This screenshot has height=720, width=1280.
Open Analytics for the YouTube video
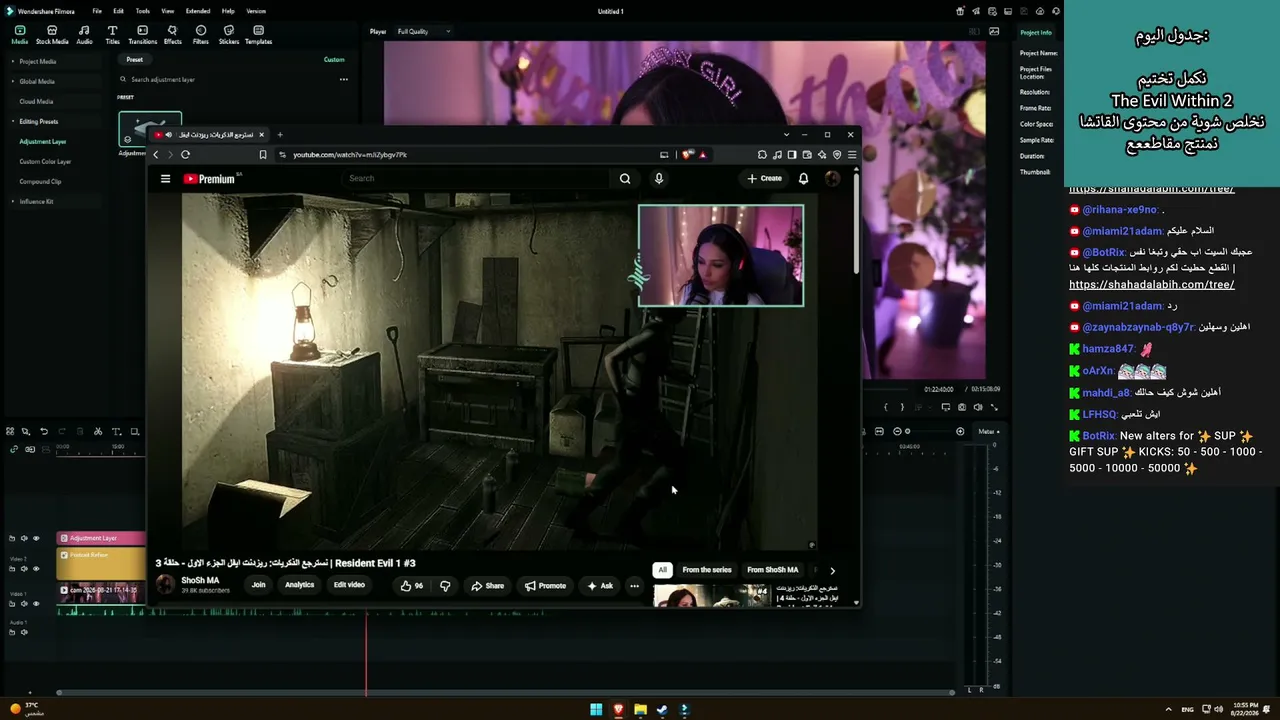pyautogui.click(x=299, y=585)
